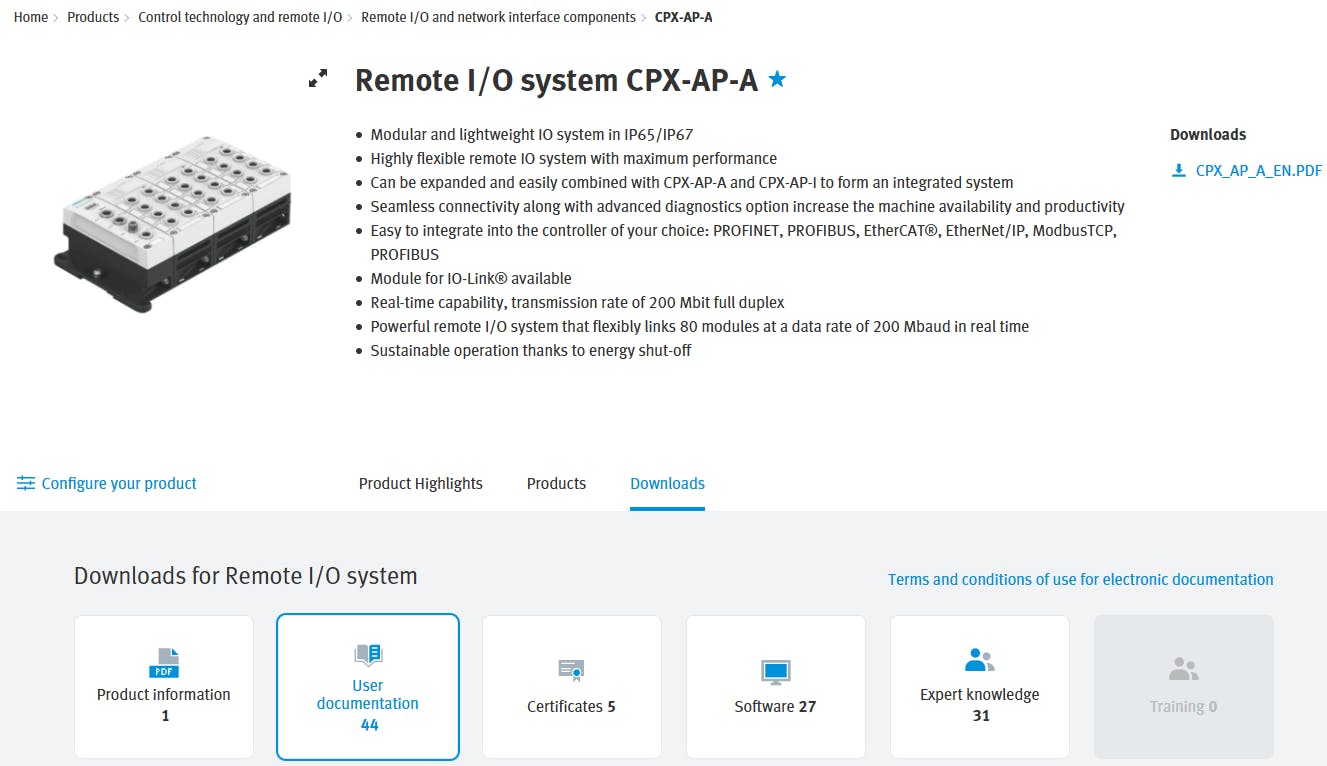Click the download arrow icon beside CPX_AP_A_EN.PDF

1179,171
